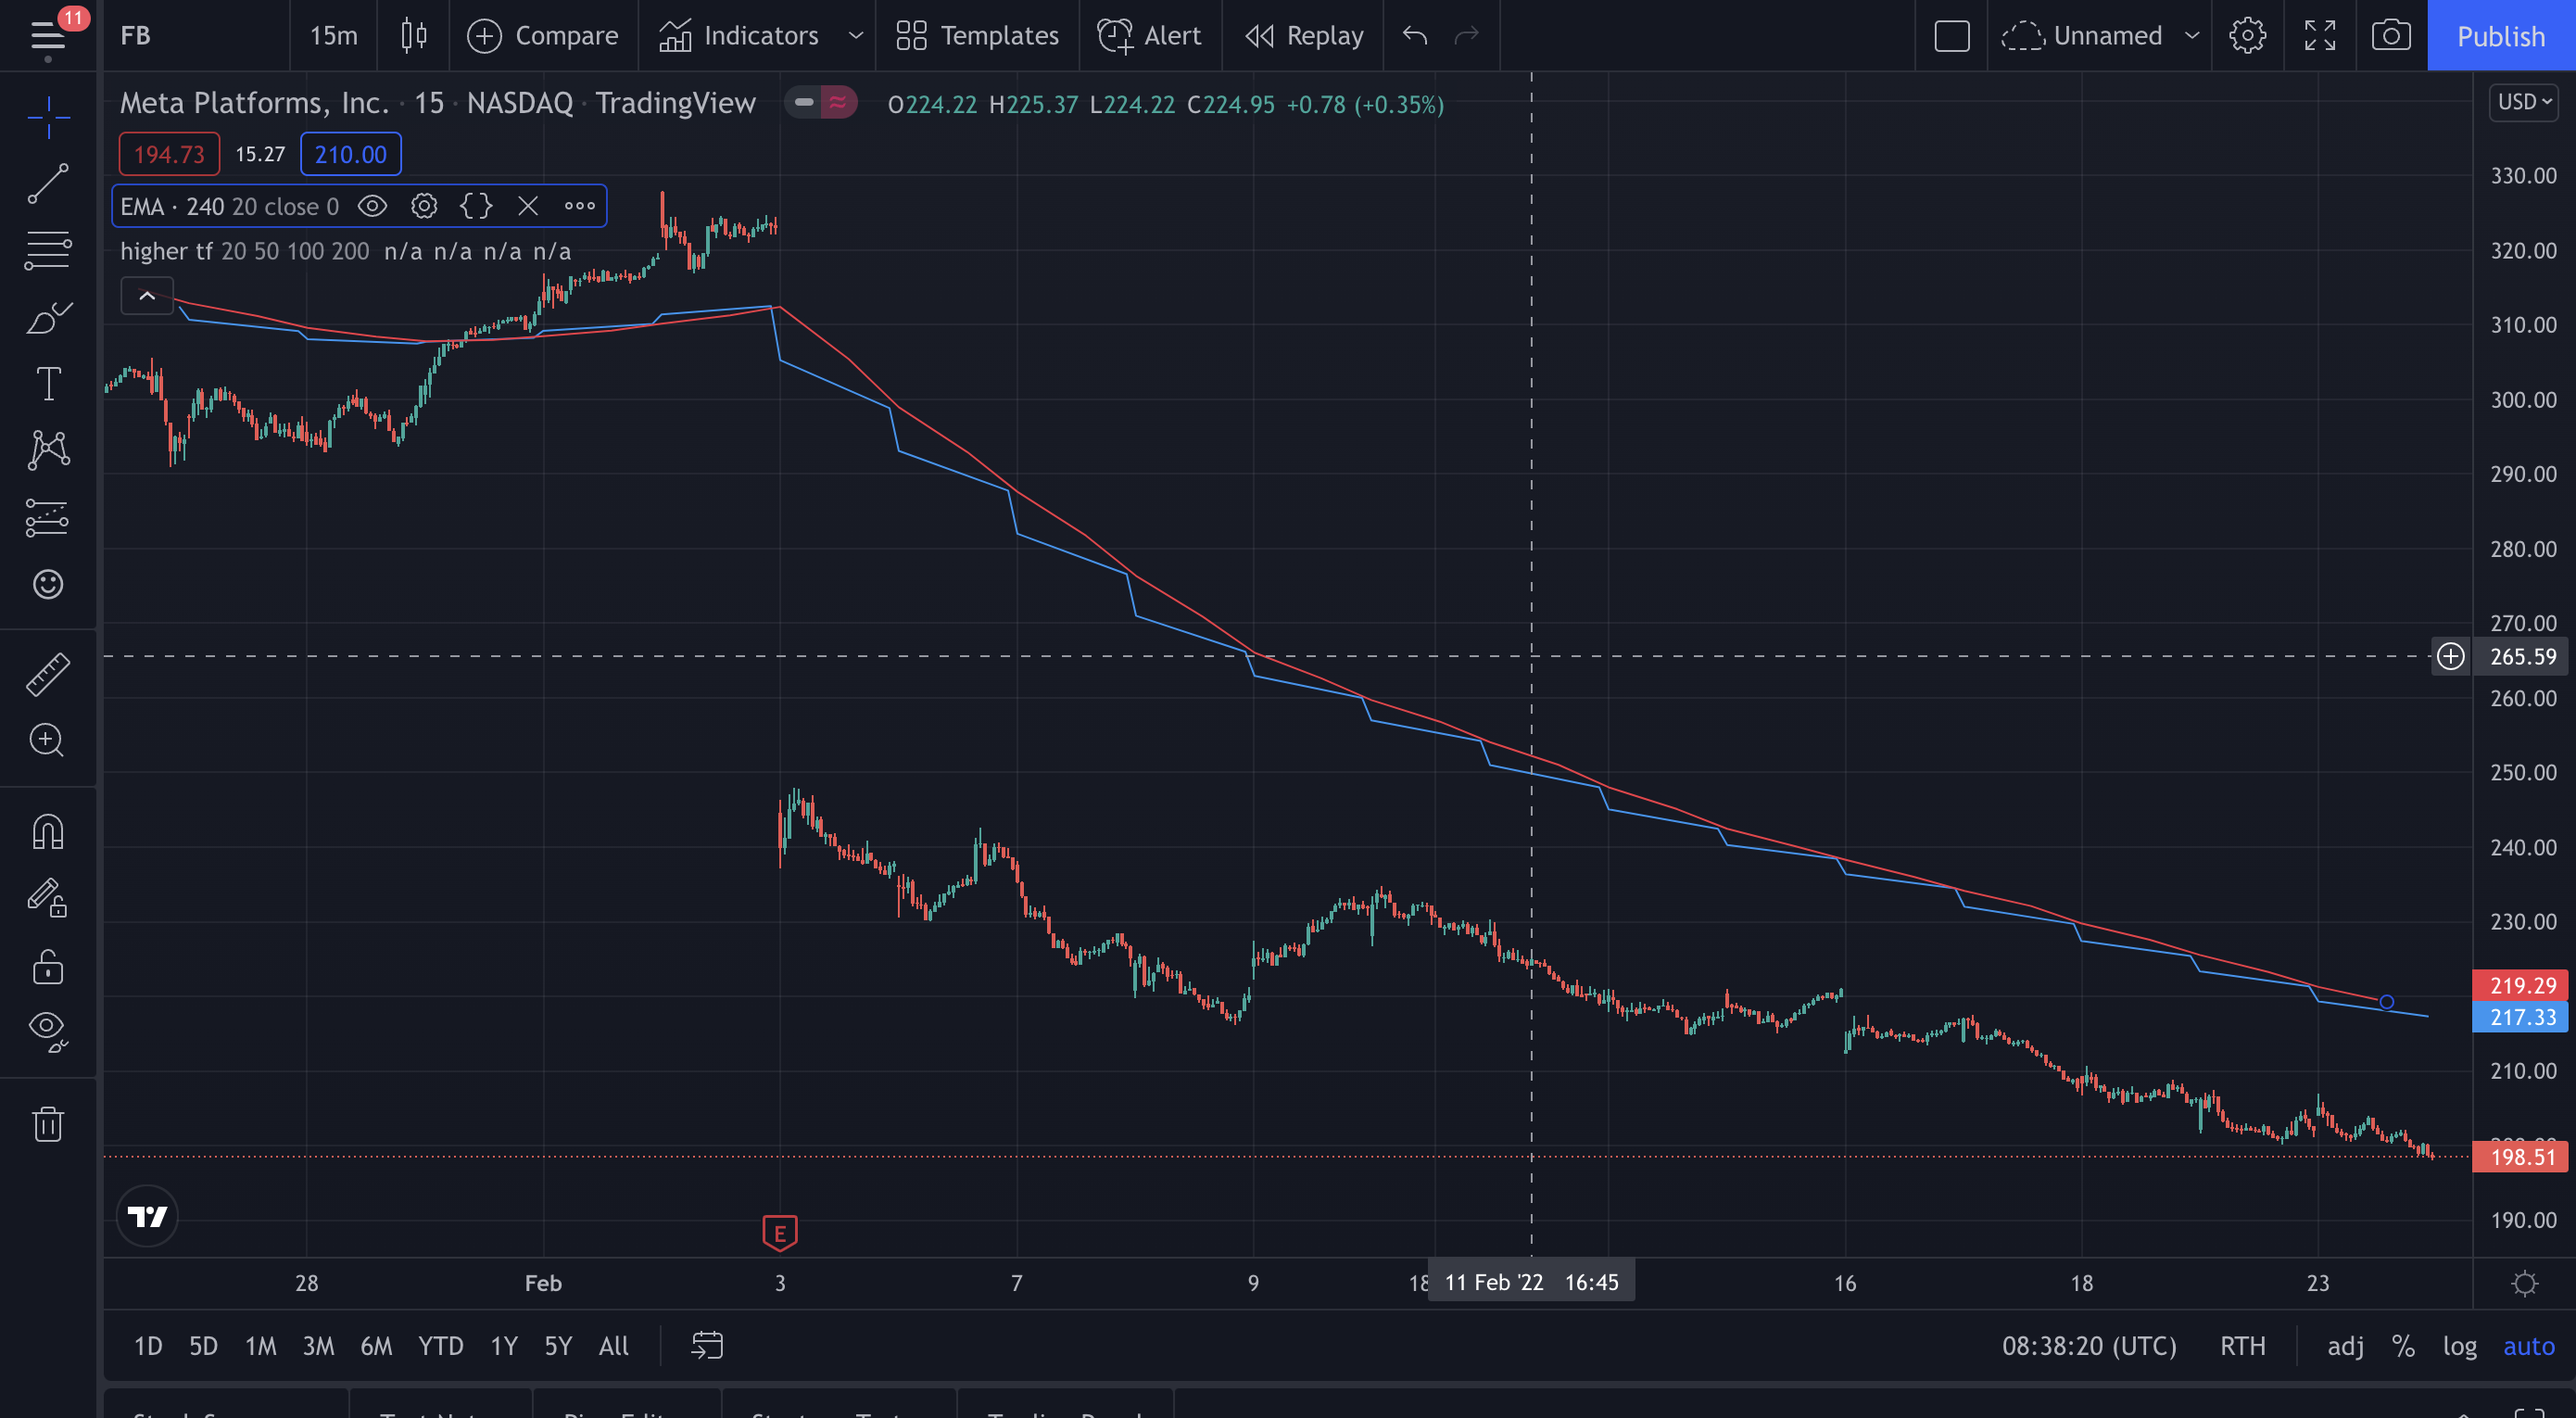Open the RTH session menu
The width and height of the screenshot is (2576, 1418).
click(x=2243, y=1346)
